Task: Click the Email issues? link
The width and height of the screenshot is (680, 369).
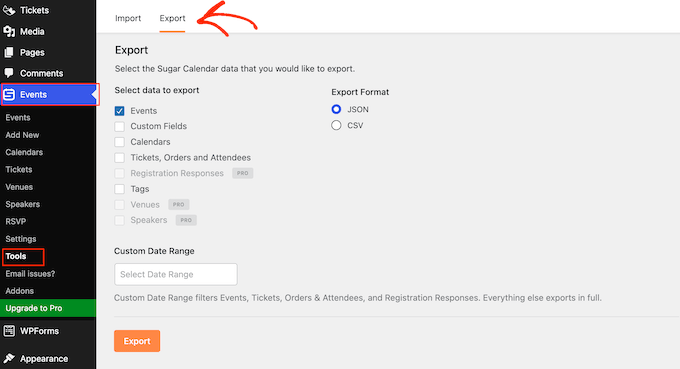Action: click(30, 274)
